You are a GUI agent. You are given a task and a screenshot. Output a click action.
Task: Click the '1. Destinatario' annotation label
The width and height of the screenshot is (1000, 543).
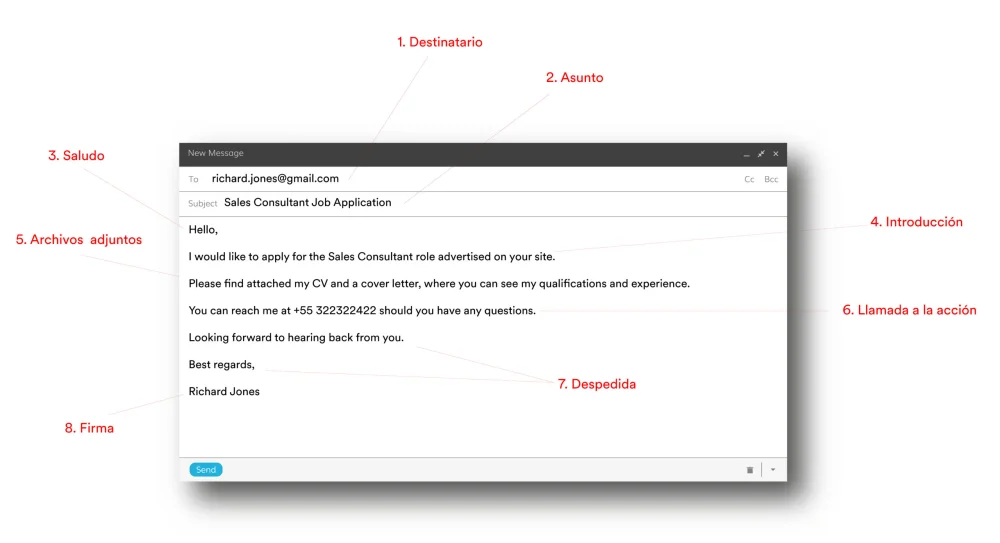pos(439,42)
